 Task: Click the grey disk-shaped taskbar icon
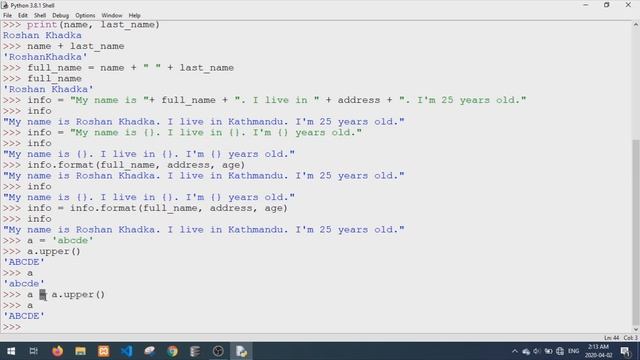click(x=149, y=351)
